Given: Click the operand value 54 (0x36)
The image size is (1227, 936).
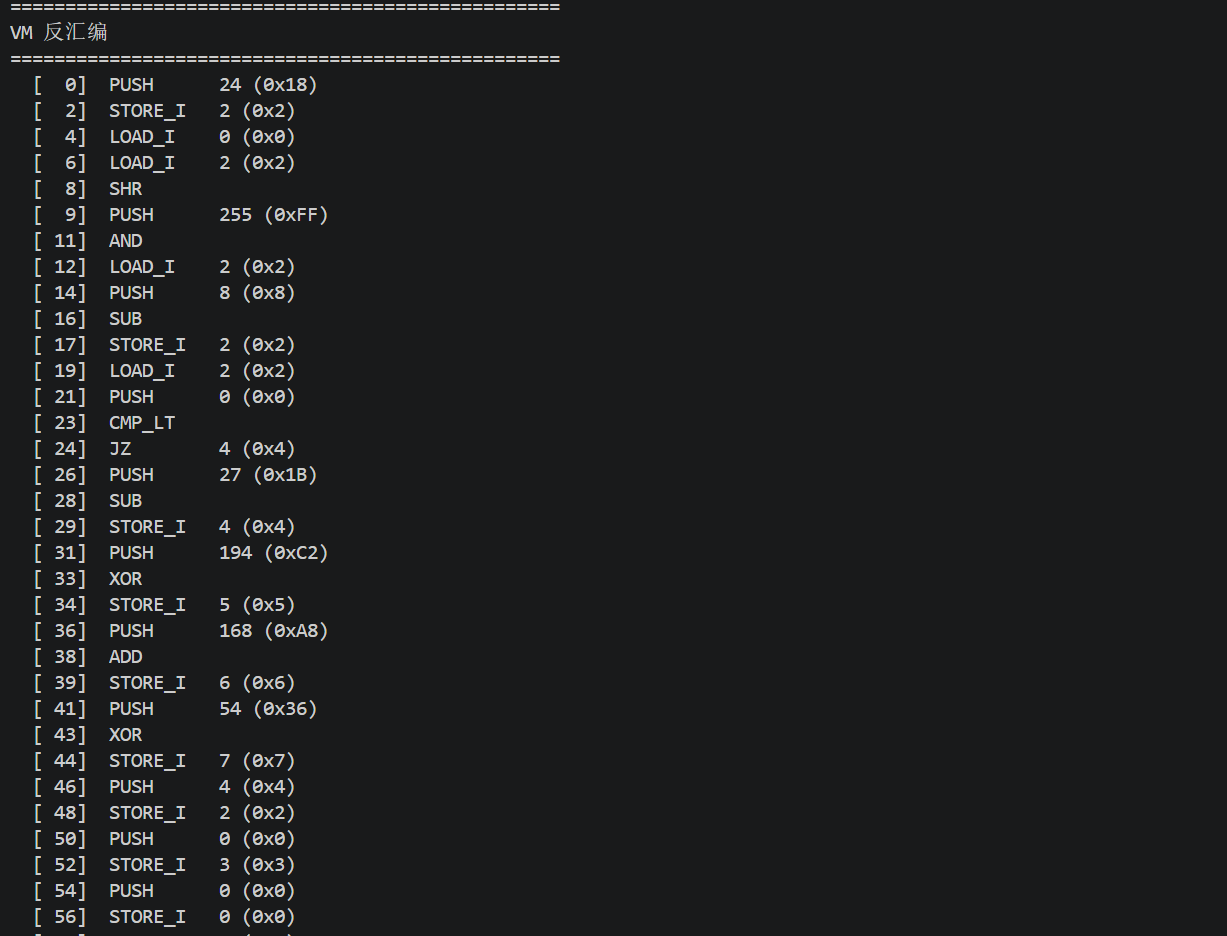Looking at the screenshot, I should click(x=268, y=709).
